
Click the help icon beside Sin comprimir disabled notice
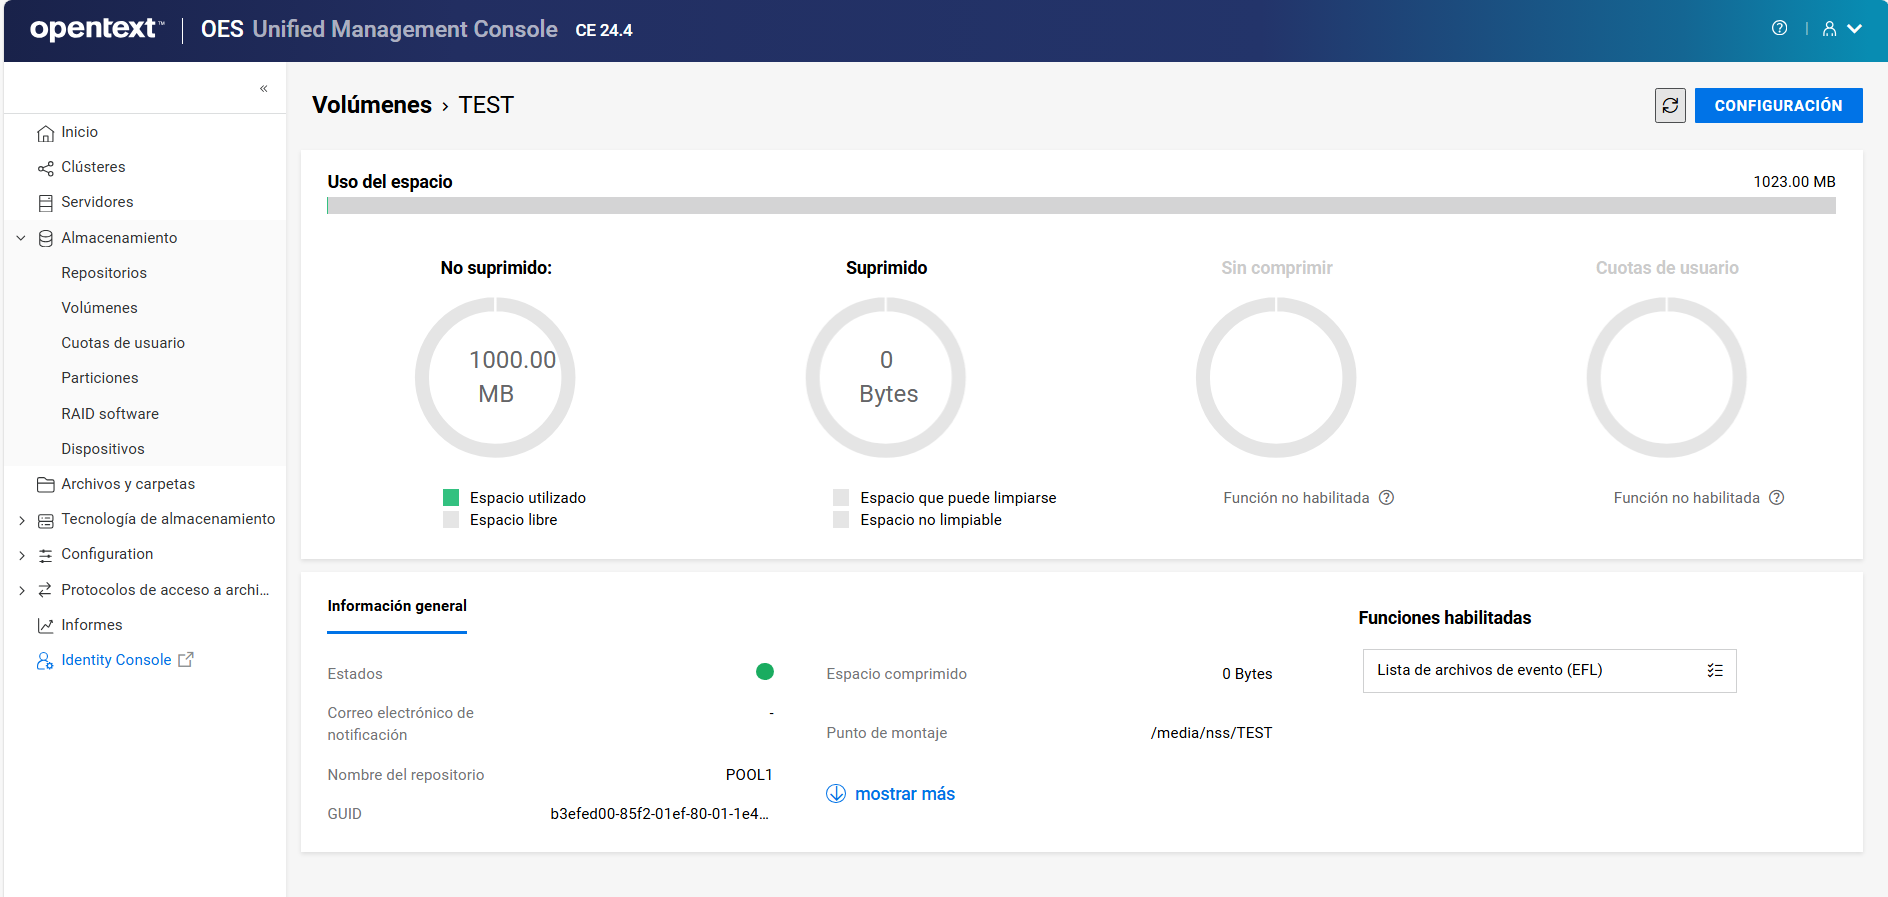[x=1386, y=498]
